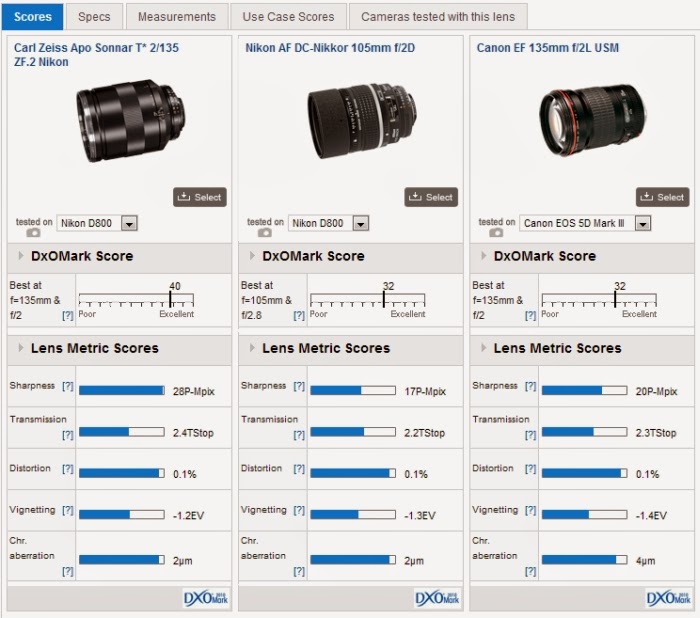Click DxOMark logo under Nikkor column

(437, 598)
